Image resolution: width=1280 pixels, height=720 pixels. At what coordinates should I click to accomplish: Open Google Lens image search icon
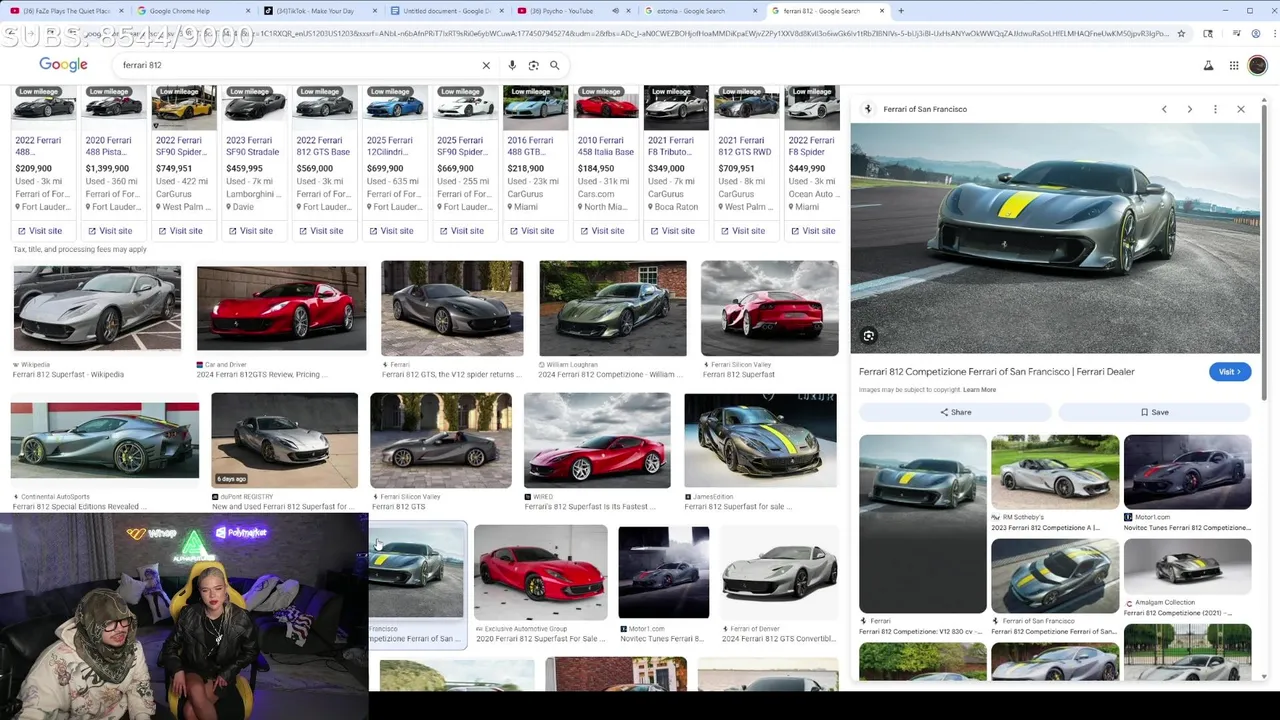click(533, 65)
